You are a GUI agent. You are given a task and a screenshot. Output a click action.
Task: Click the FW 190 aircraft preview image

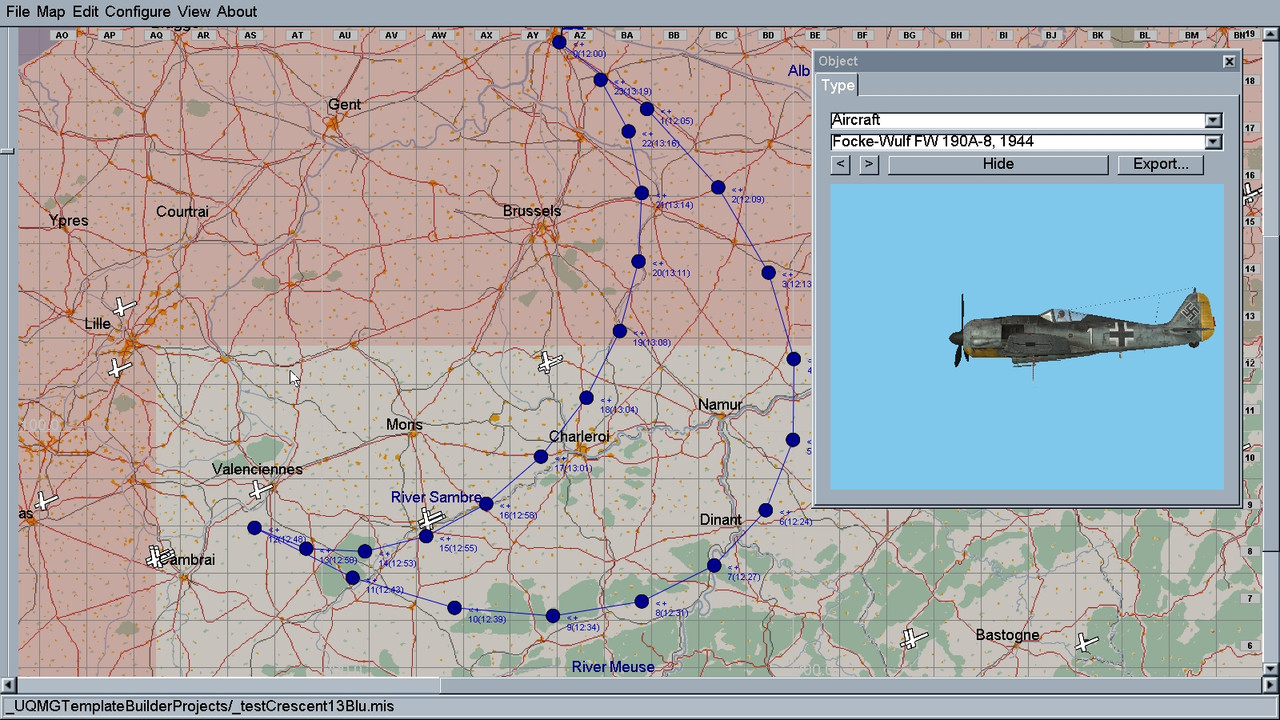click(1027, 336)
